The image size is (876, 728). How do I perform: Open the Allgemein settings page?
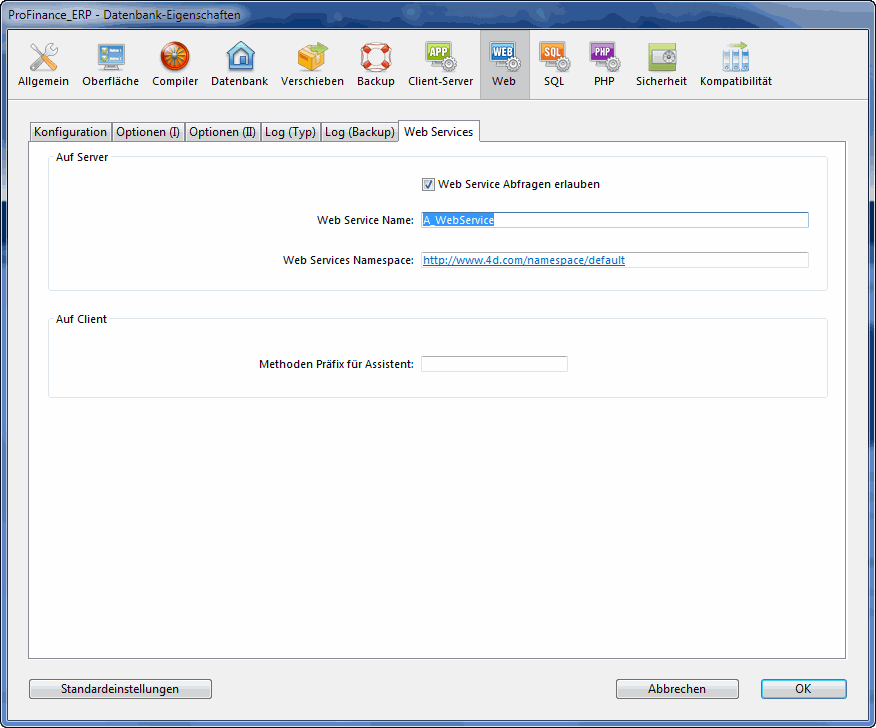pos(43,64)
